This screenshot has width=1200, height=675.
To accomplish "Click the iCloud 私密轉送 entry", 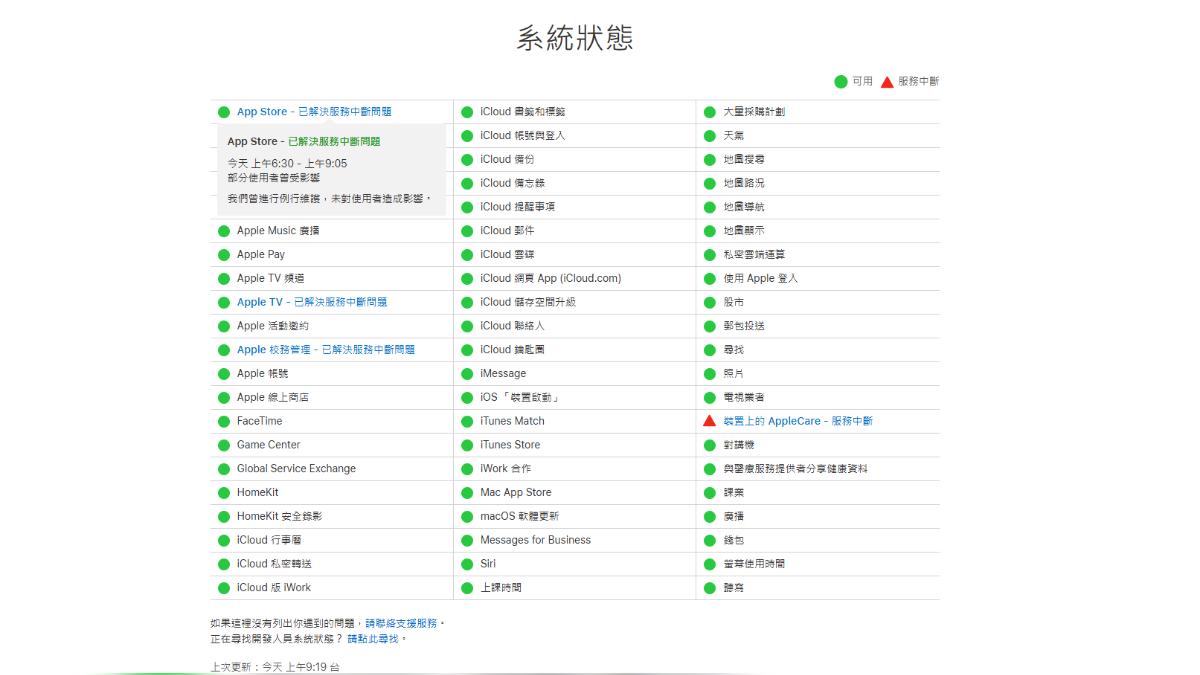I will [274, 564].
